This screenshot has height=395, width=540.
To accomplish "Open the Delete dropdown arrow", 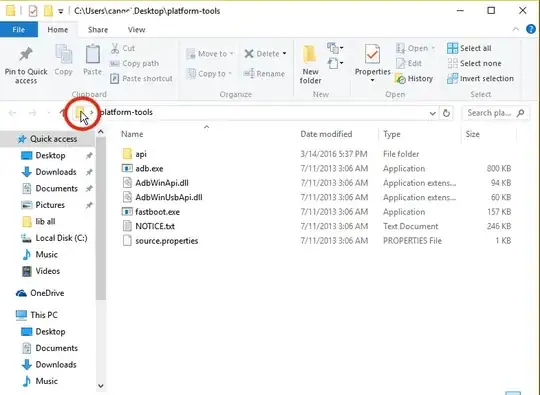I will [x=284, y=53].
